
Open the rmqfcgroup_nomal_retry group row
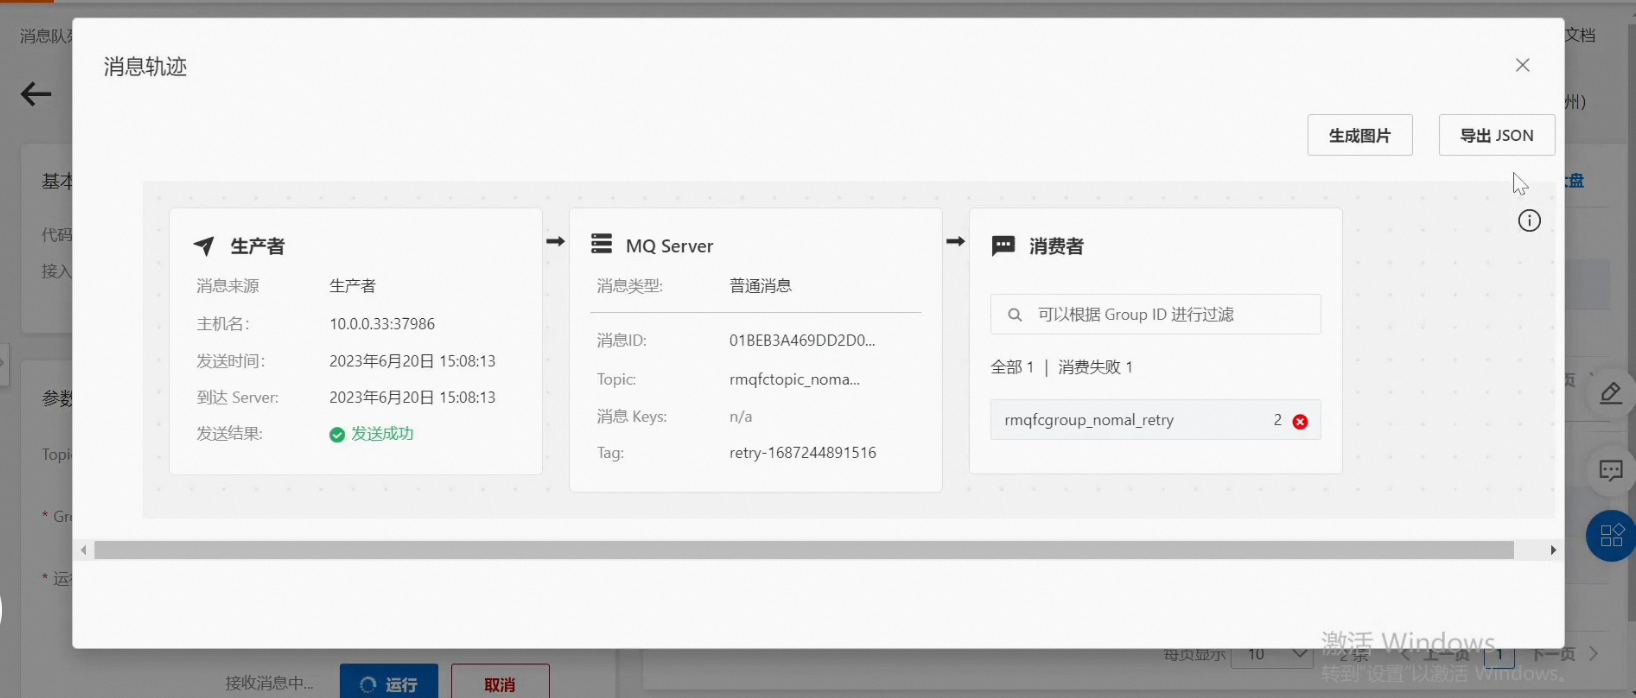coord(1155,420)
